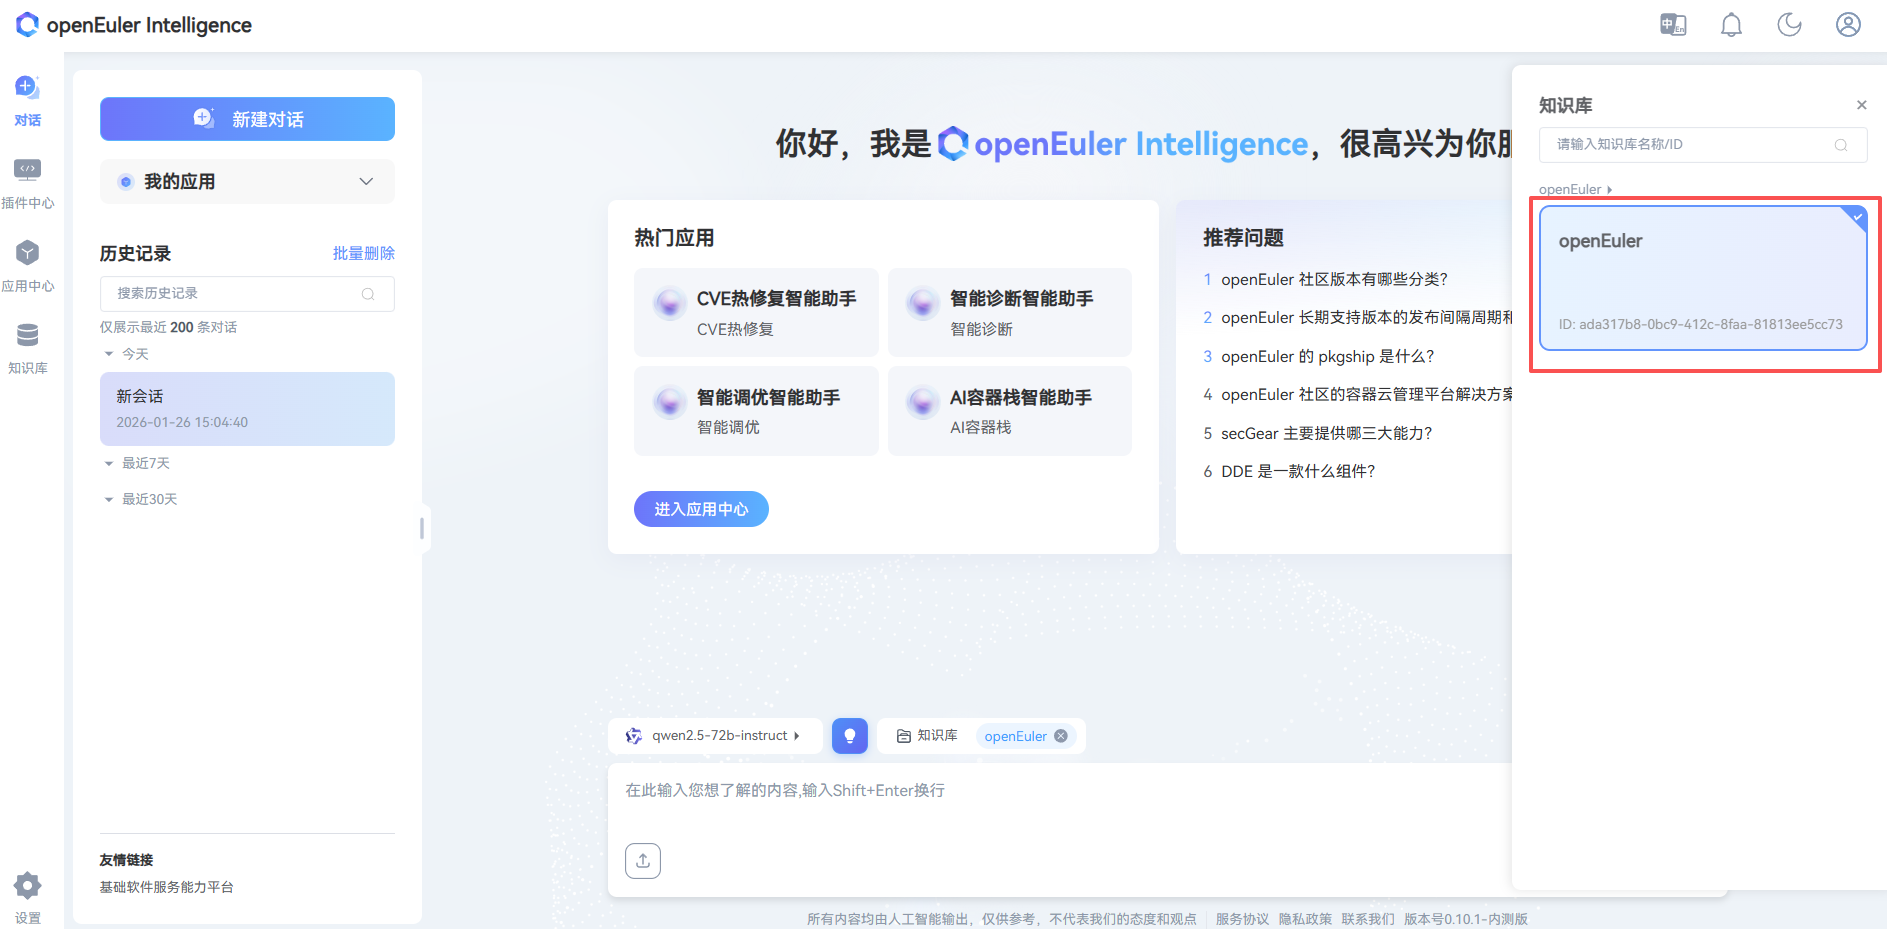
Task: Open the user account avatar icon
Action: coord(1847,24)
